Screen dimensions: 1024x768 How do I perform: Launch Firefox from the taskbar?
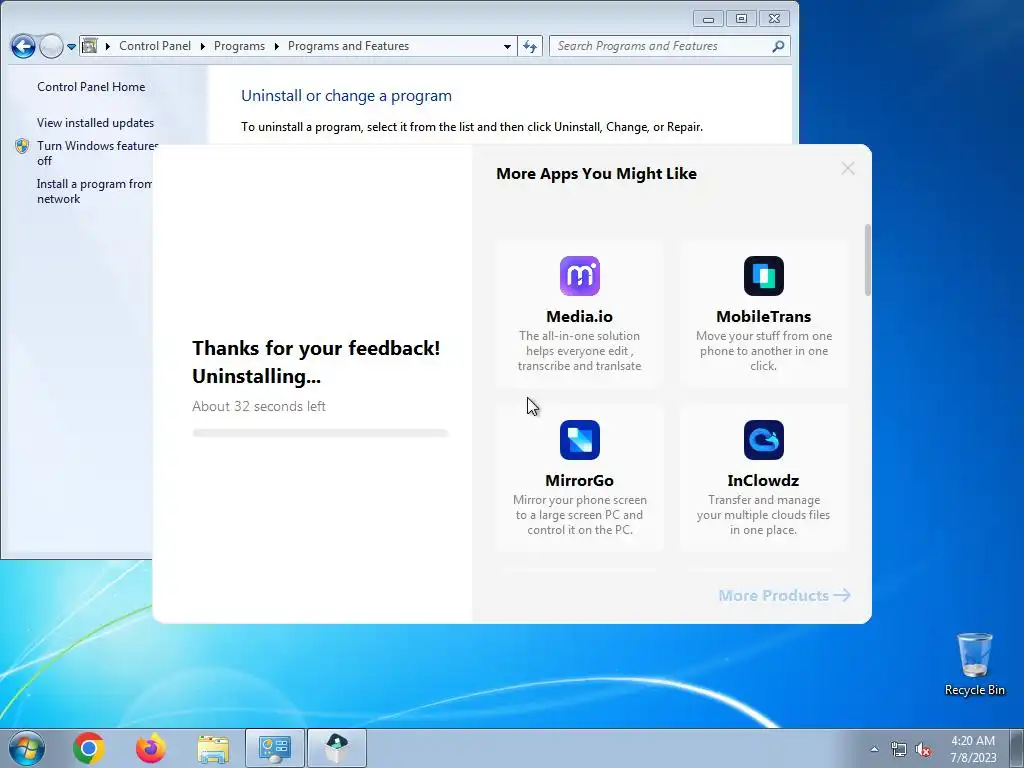151,748
